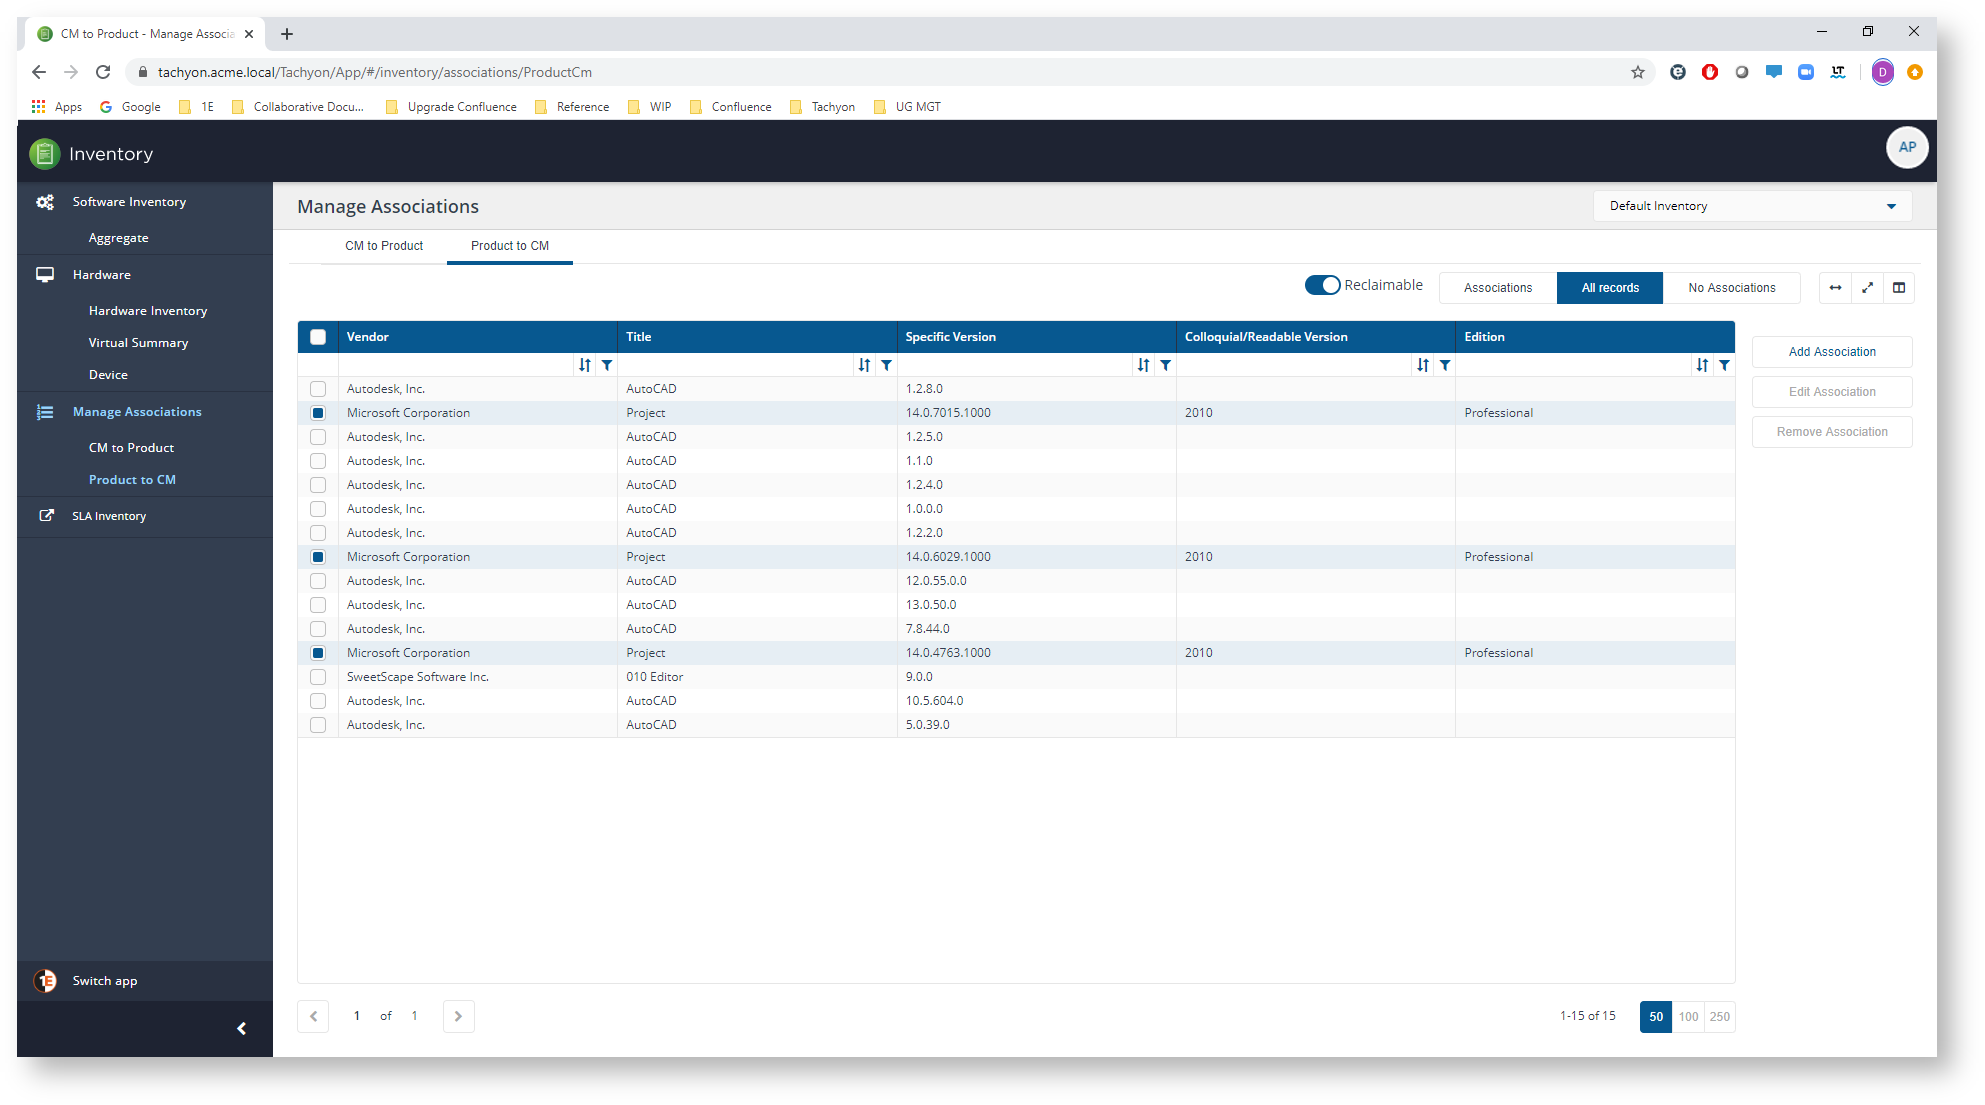Click the Add Association button
The image size is (1985, 1105).
coord(1831,351)
